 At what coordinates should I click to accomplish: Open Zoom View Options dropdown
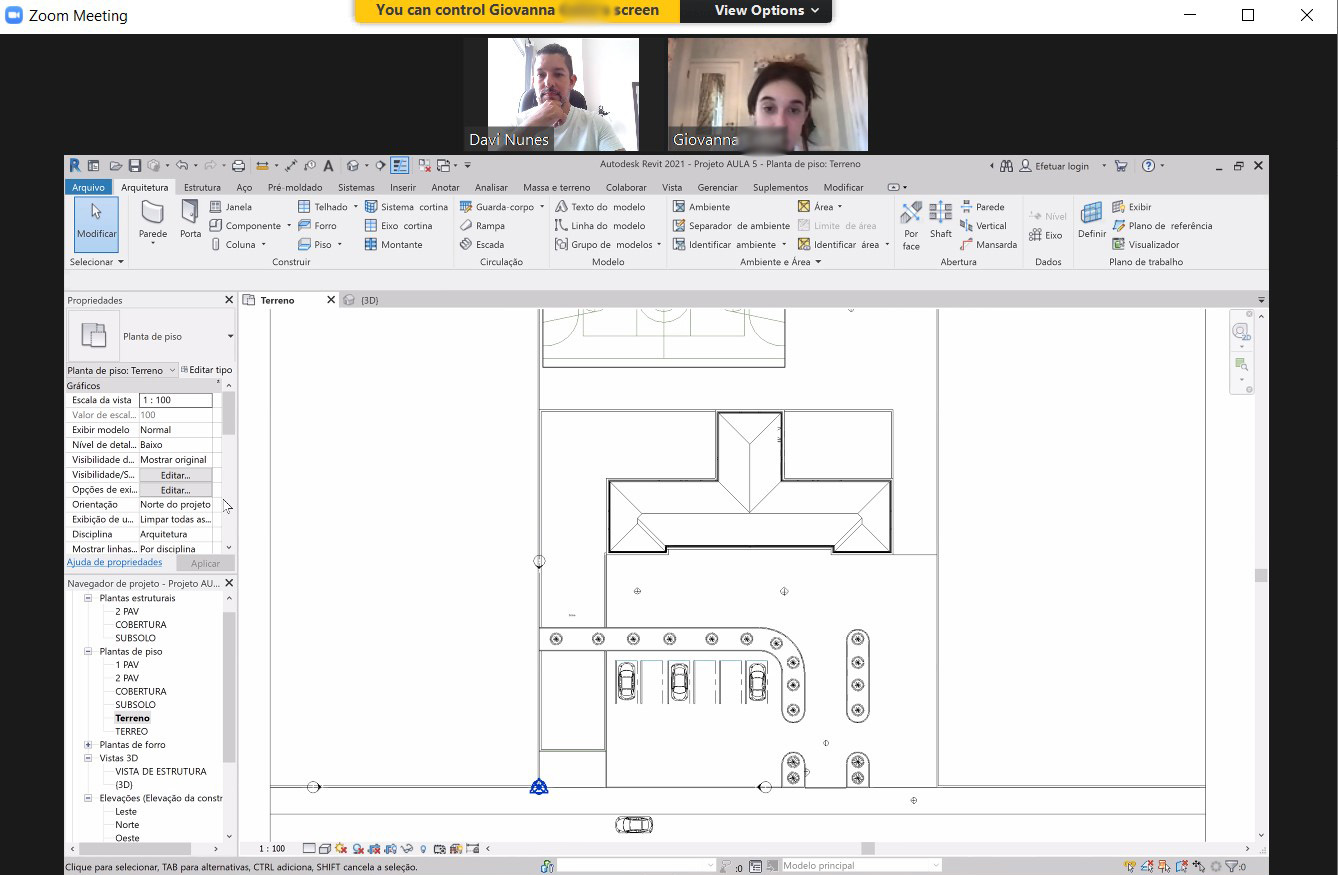point(766,11)
